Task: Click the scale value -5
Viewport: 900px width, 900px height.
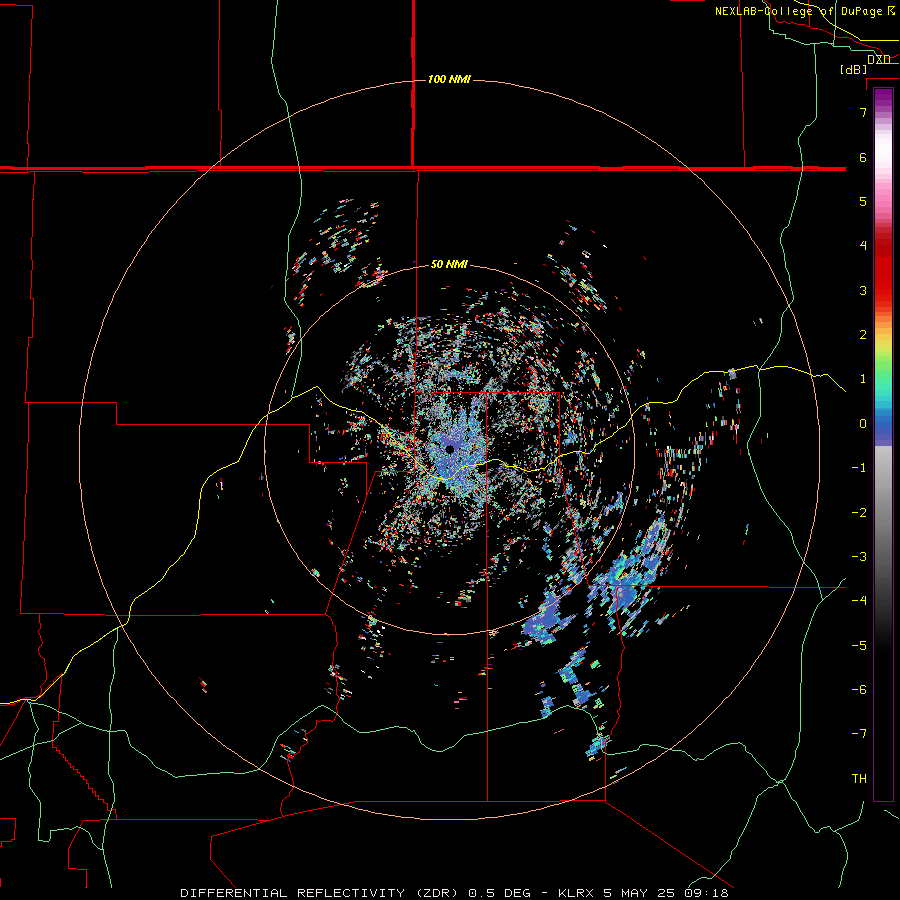Action: pos(859,646)
